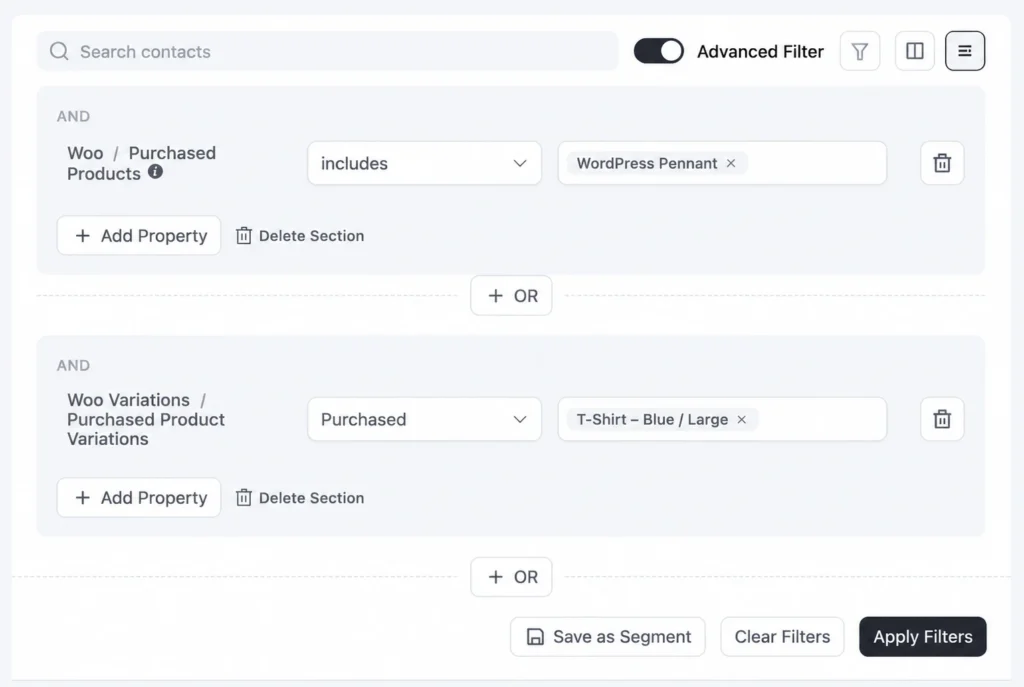The image size is (1024, 687).
Task: Open the funnel filter icon button
Action: point(859,51)
